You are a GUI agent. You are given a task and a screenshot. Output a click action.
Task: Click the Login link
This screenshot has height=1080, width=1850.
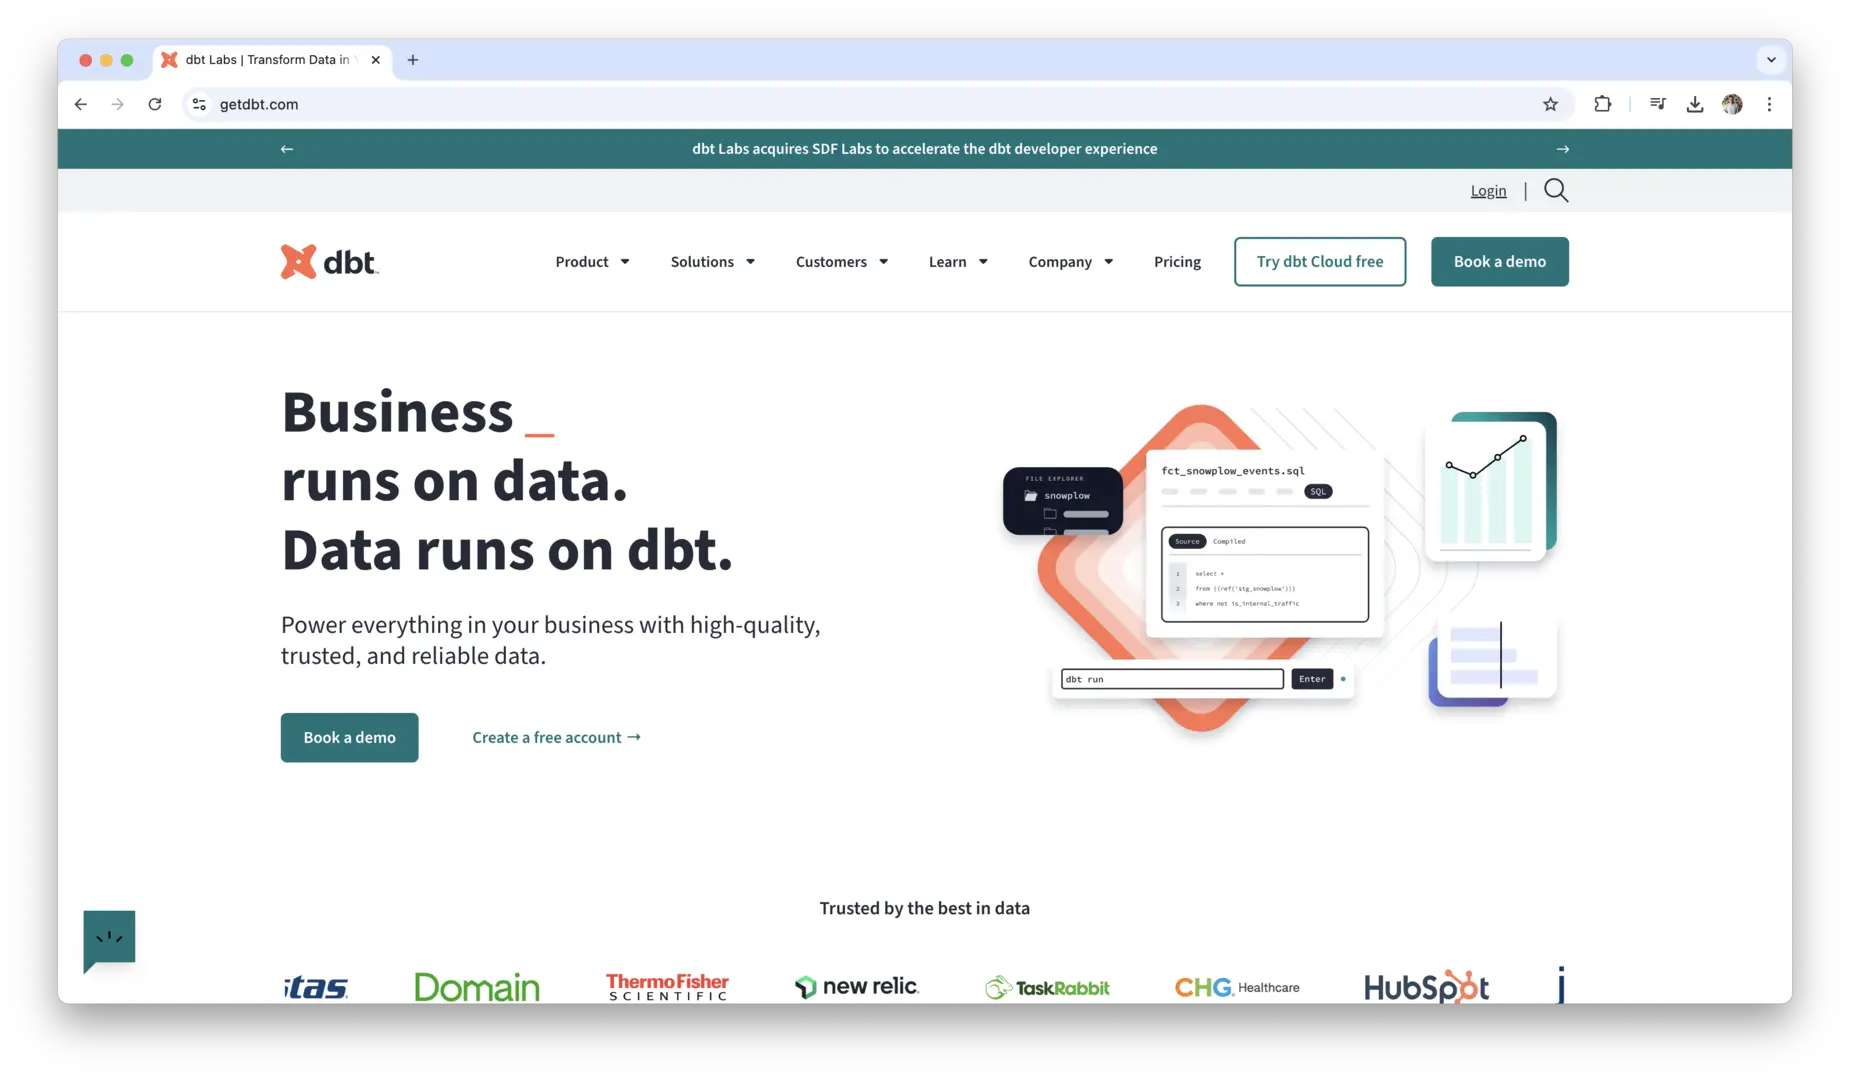1488,191
